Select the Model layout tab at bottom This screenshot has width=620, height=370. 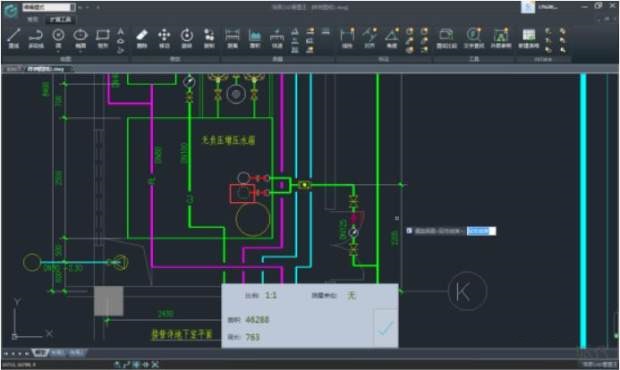tap(40, 353)
